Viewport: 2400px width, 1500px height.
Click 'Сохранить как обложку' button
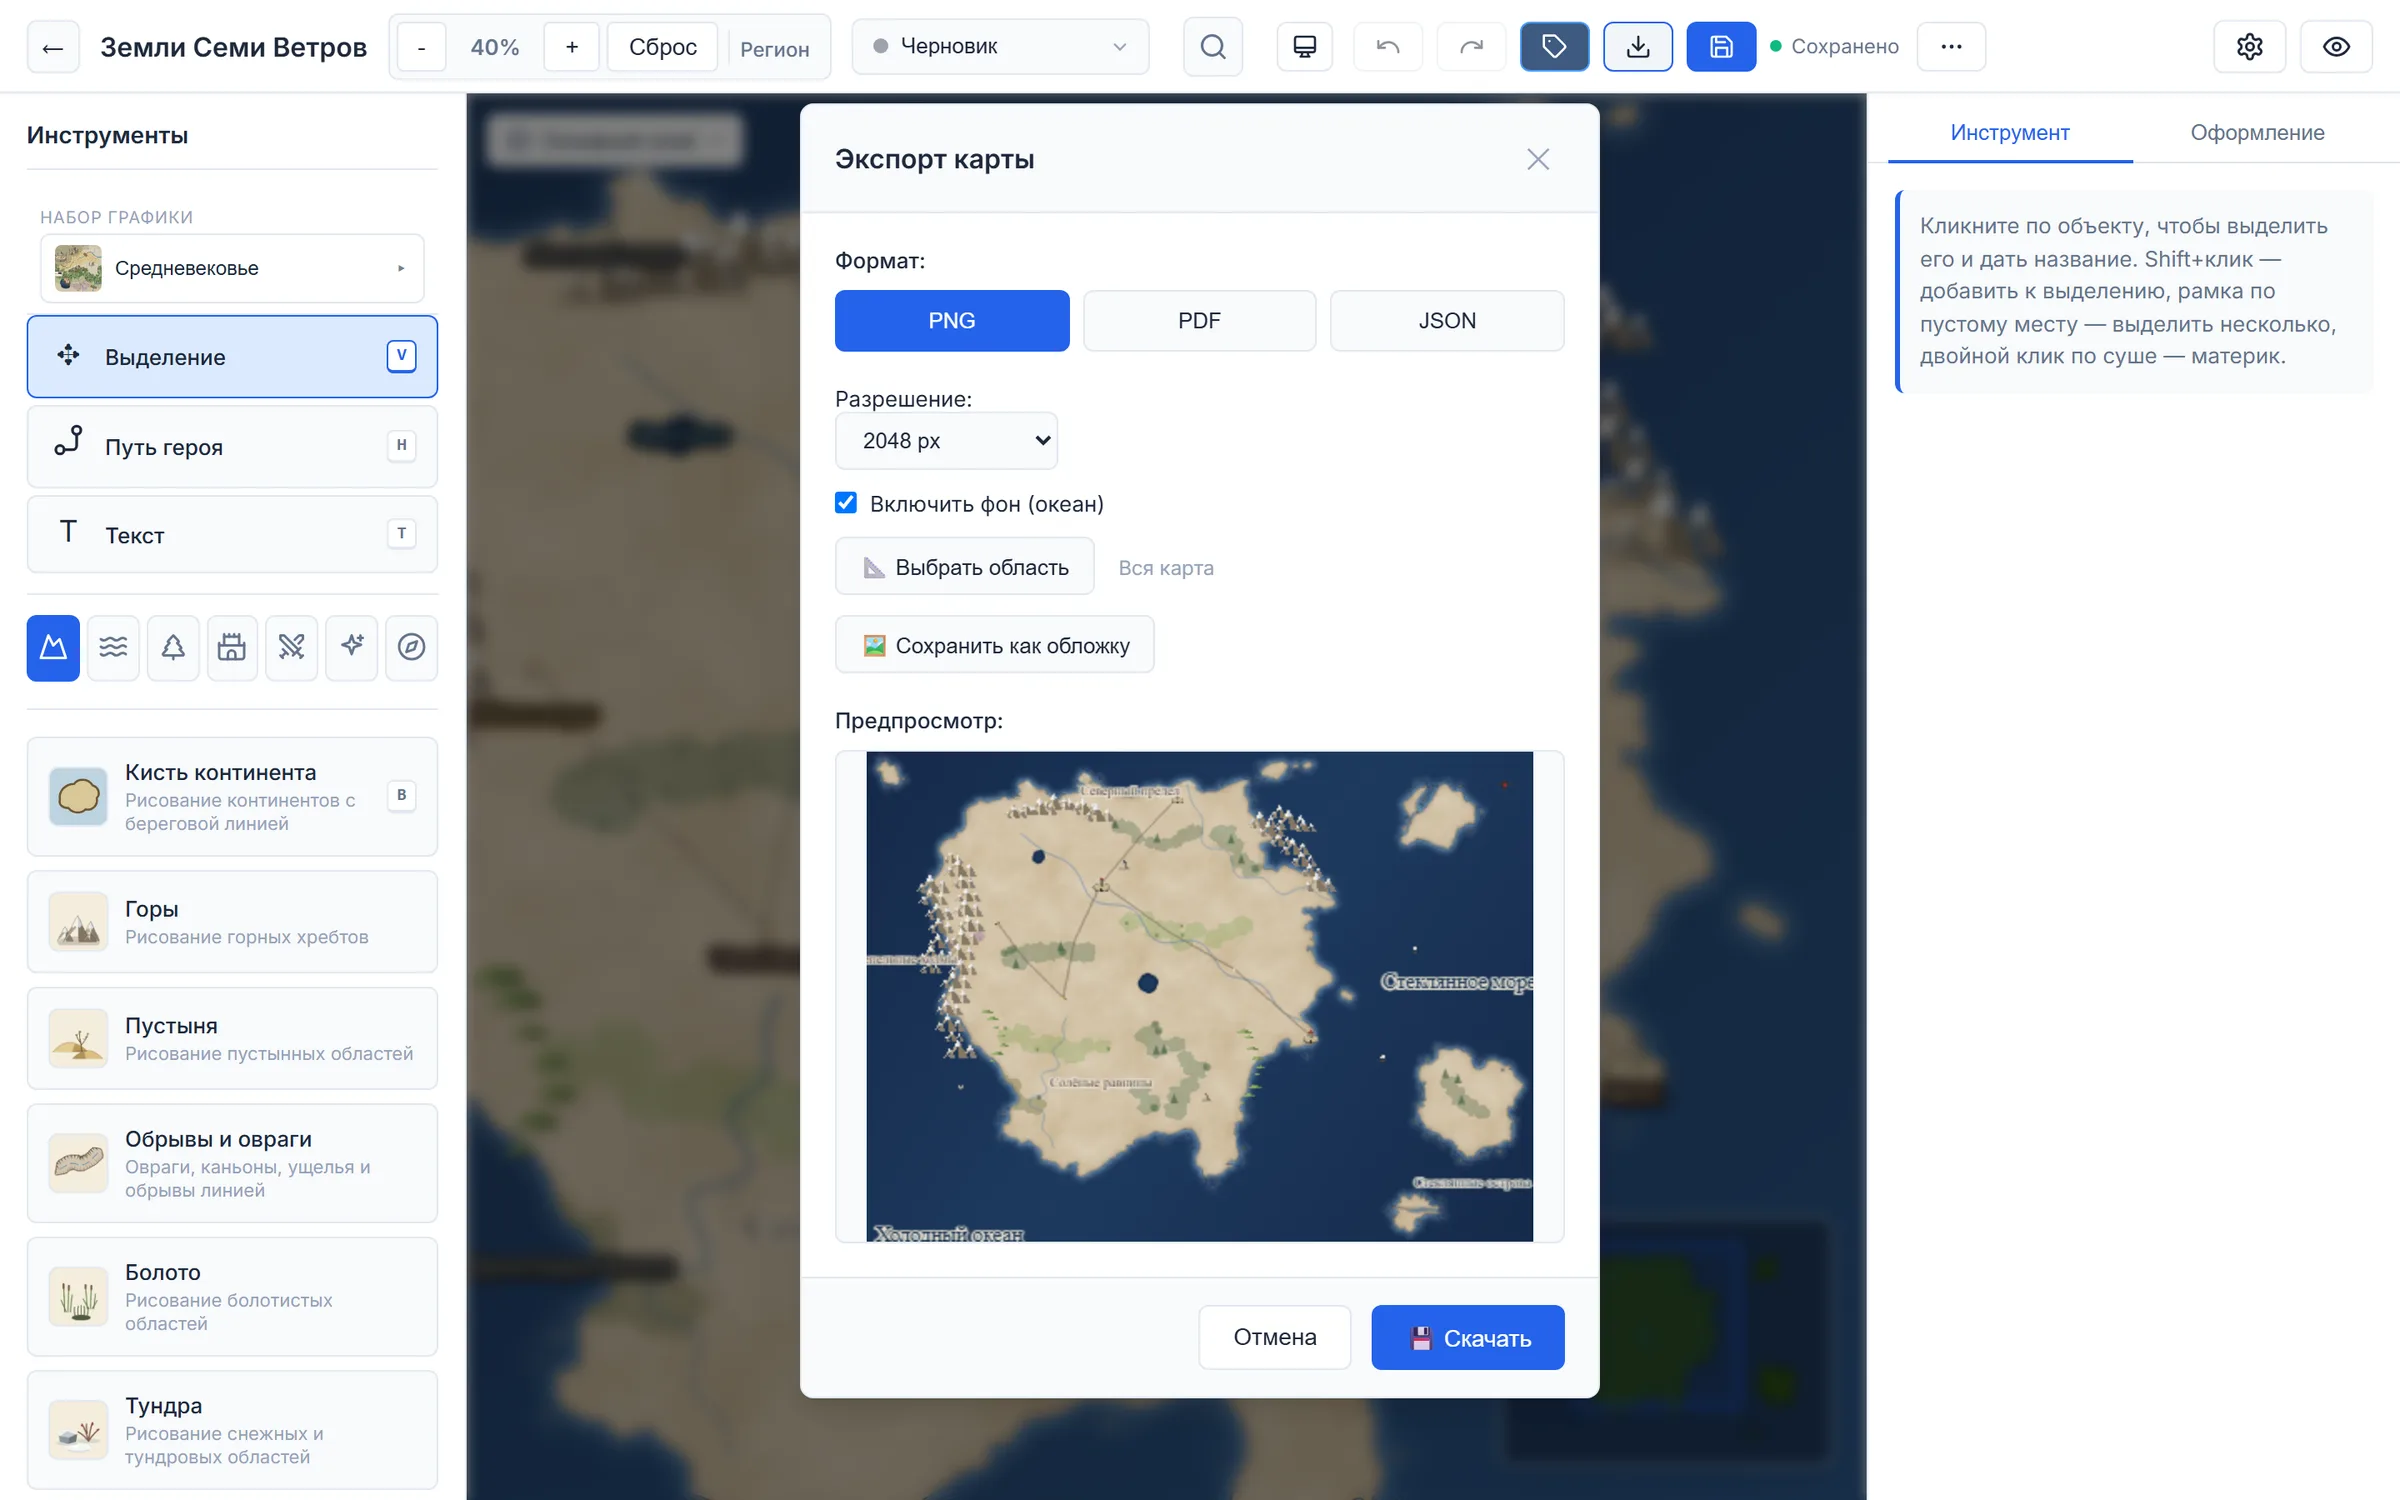995,645
